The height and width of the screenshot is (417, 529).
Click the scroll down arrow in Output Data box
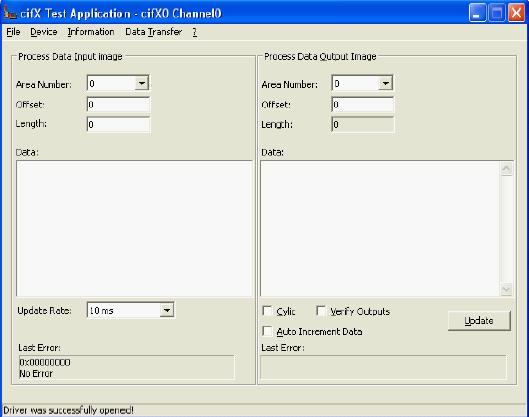506,289
